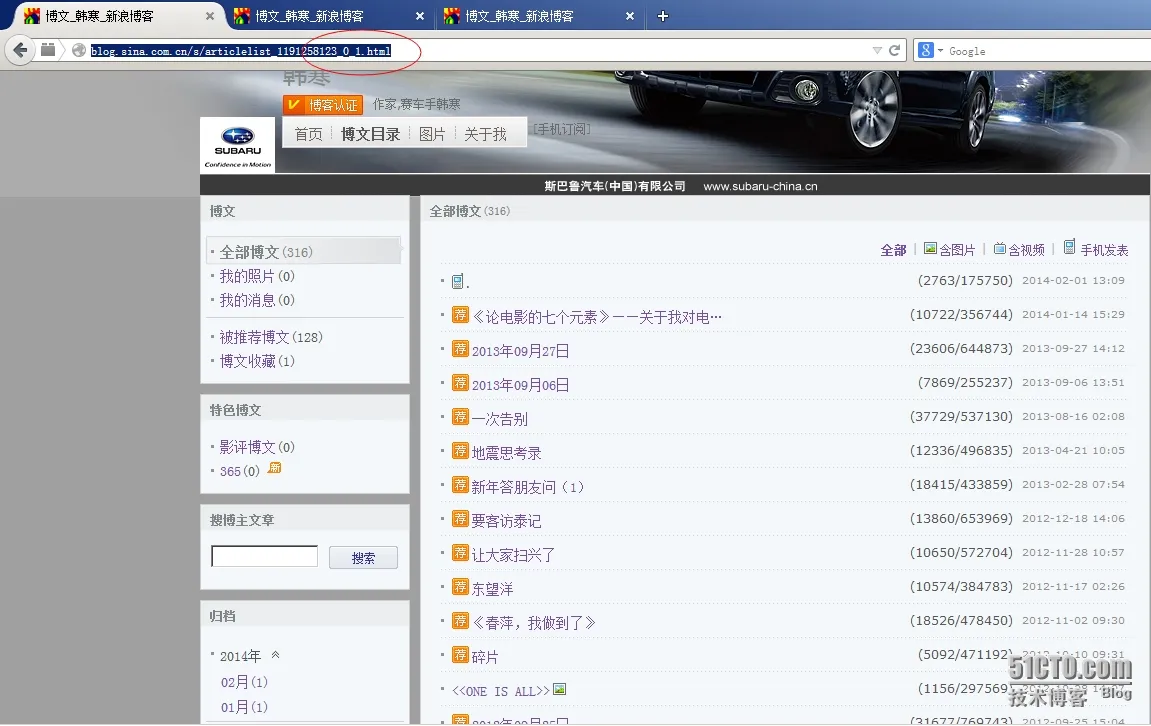Viewport: 1151px width, 726px height.
Task: Open 新年答朋友问（1） article
Action: pos(528,487)
